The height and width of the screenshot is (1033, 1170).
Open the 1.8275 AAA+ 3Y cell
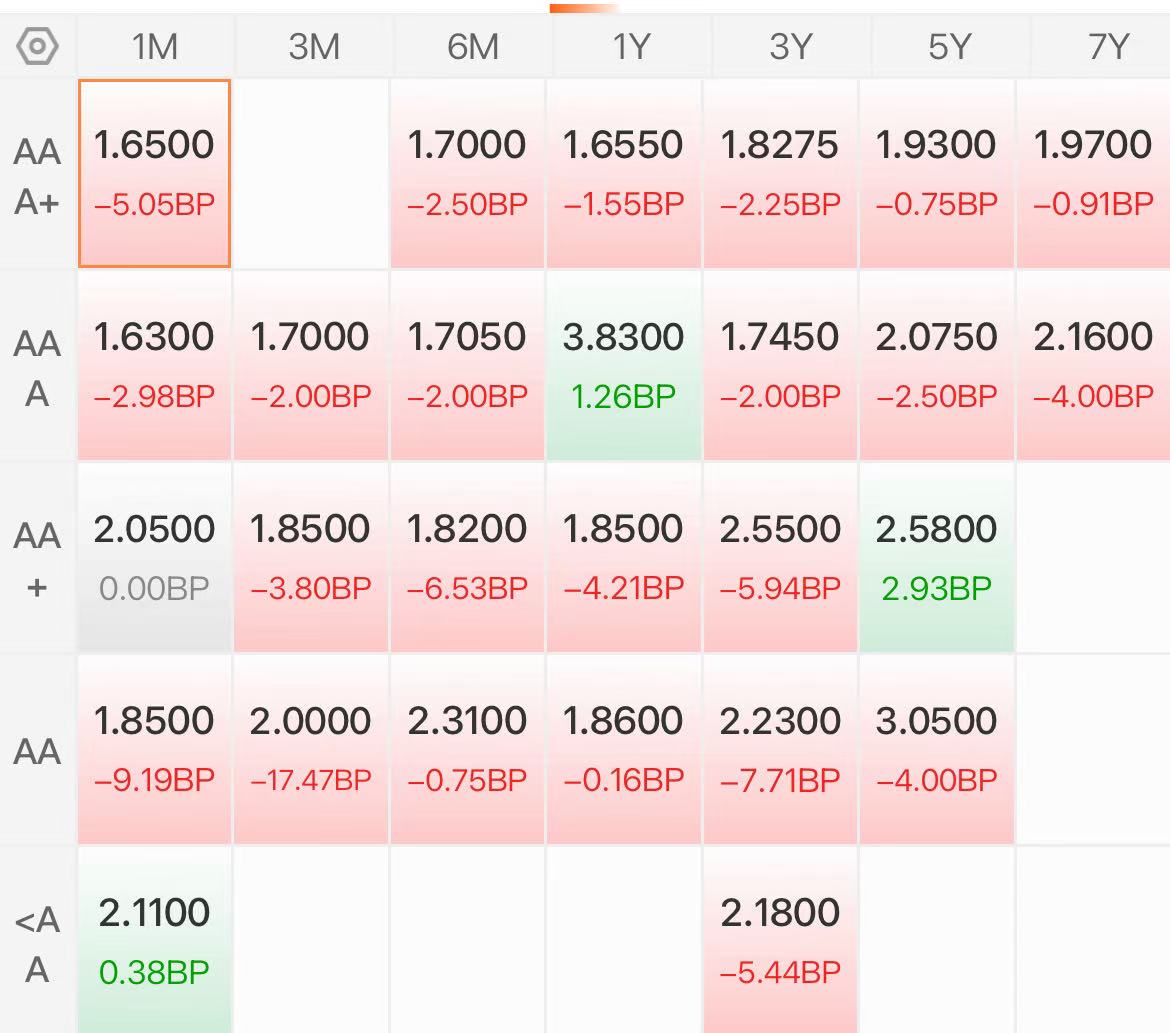(x=780, y=173)
